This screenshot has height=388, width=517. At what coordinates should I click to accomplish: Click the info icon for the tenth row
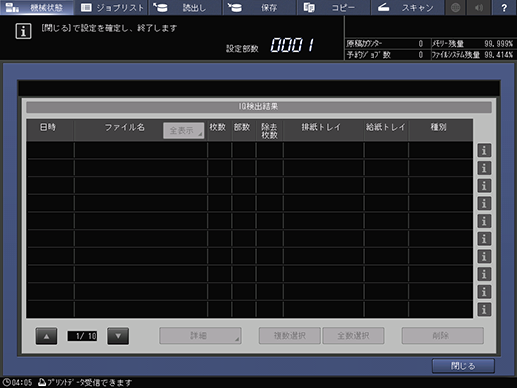(484, 309)
